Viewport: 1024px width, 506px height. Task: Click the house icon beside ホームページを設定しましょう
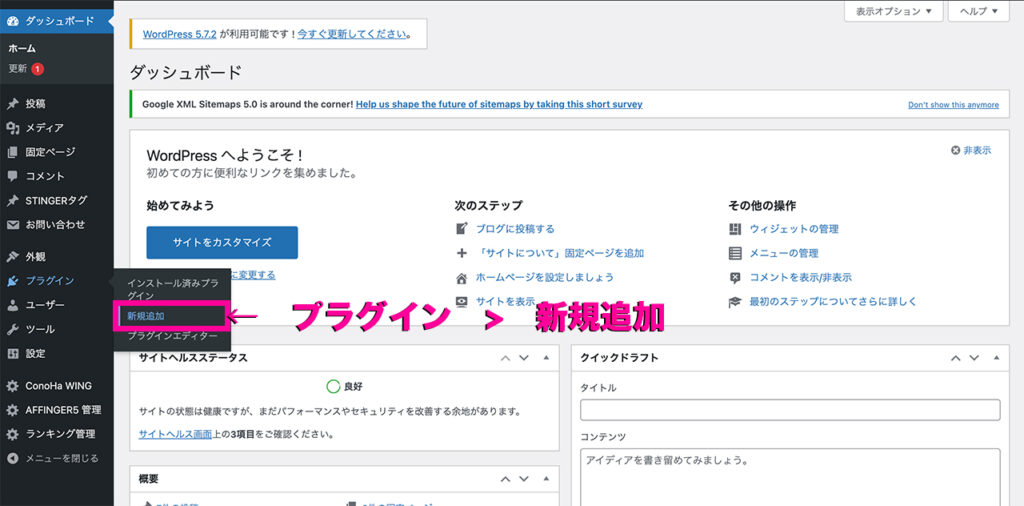coord(462,277)
